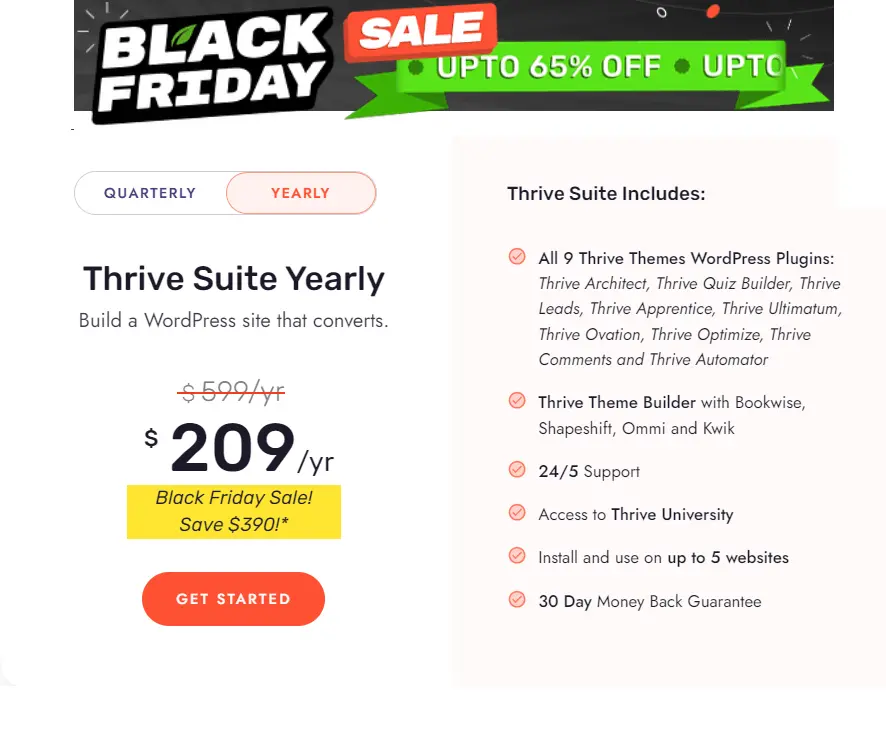Click checkmark icon beside All 9 Thrive Plugins
The height and width of the screenshot is (731, 886).
pos(517,257)
